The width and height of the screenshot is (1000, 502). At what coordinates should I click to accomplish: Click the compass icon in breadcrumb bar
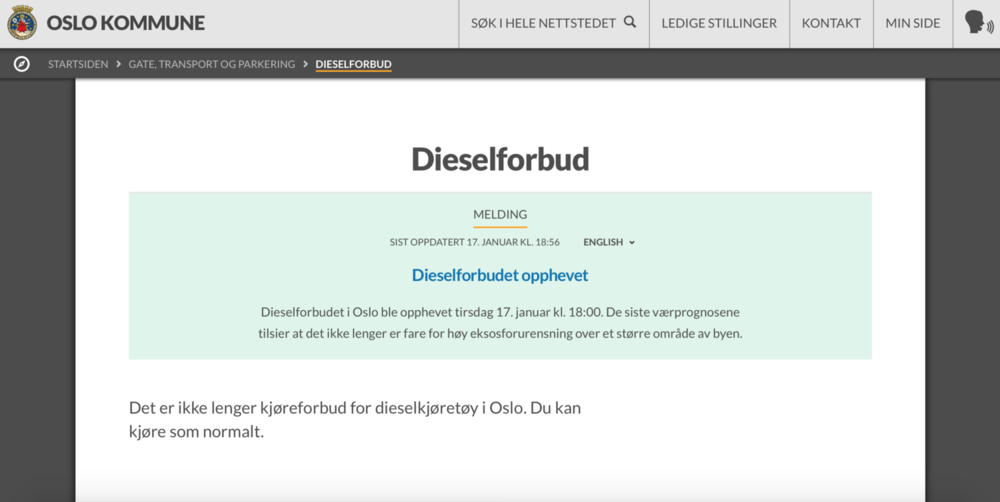click(x=22, y=64)
